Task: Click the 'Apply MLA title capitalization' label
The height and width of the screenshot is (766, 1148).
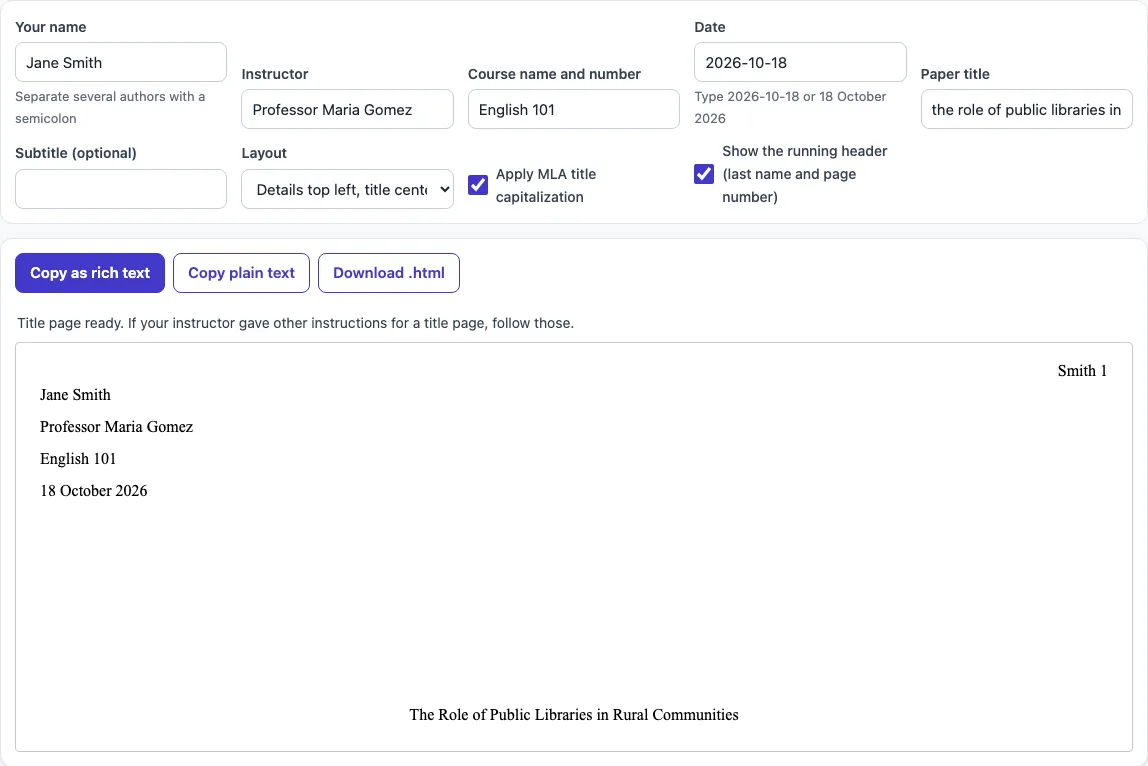Action: [546, 185]
